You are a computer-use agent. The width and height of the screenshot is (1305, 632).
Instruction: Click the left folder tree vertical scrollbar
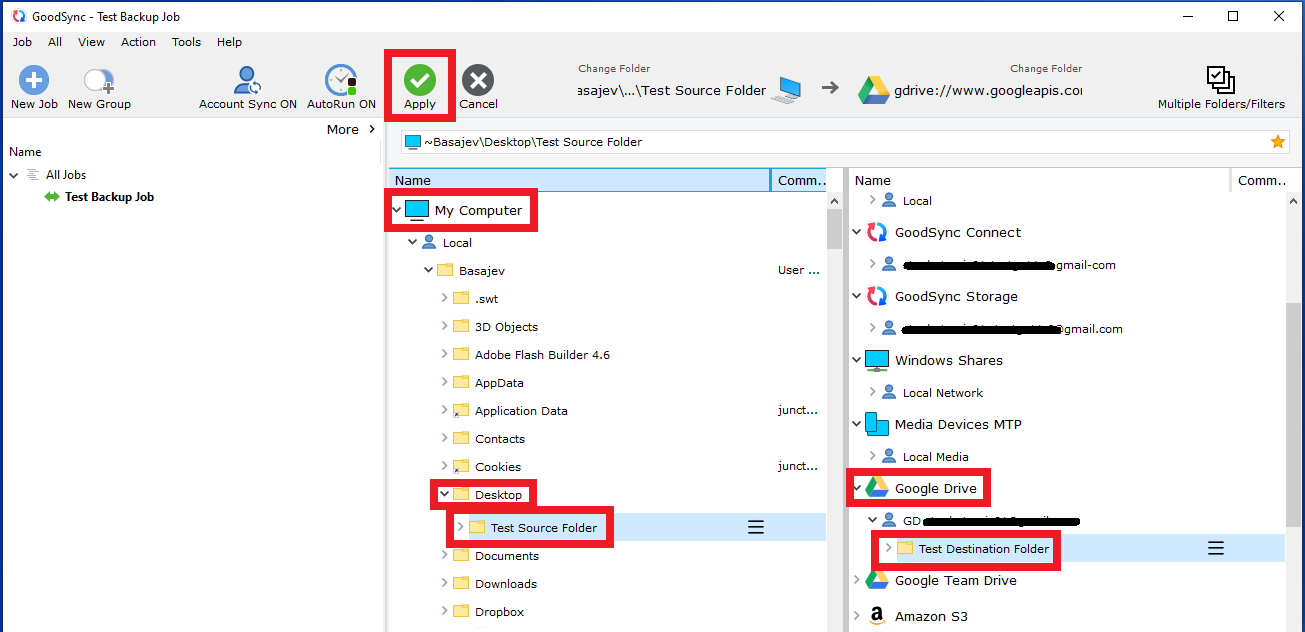click(834, 230)
